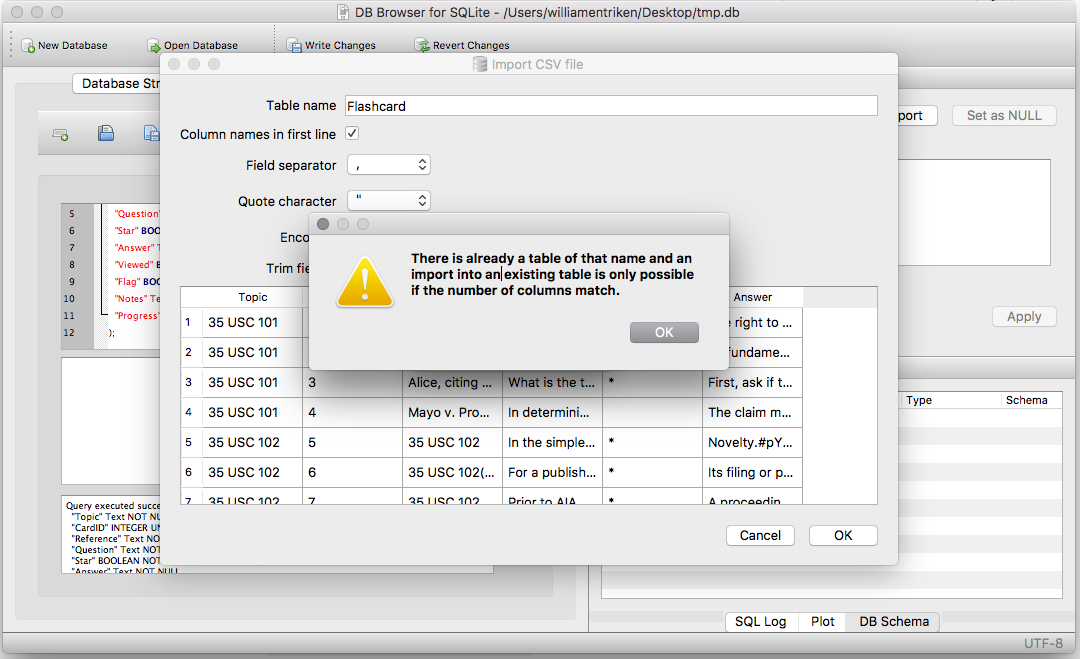Select 'In the simple...' cell in row 5
The image size is (1080, 659).
click(552, 443)
